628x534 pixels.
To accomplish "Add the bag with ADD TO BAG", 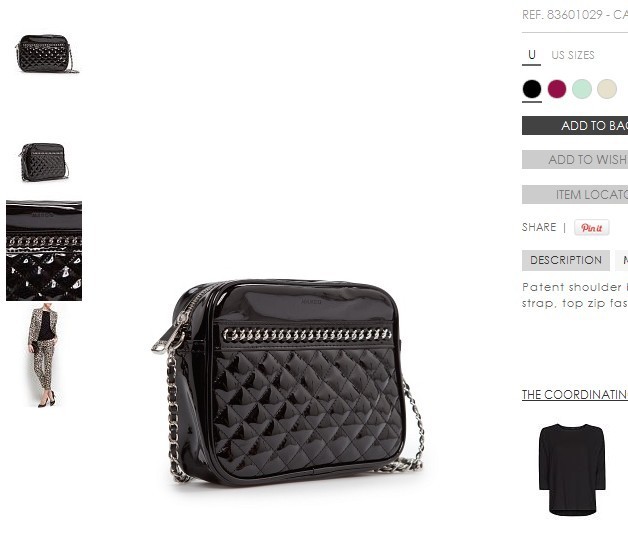I will pyautogui.click(x=575, y=126).
